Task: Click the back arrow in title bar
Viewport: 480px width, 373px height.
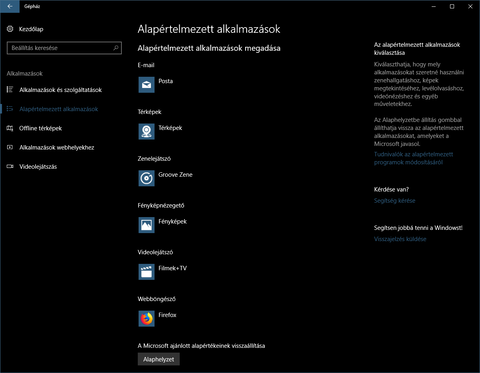Action: 10,6
